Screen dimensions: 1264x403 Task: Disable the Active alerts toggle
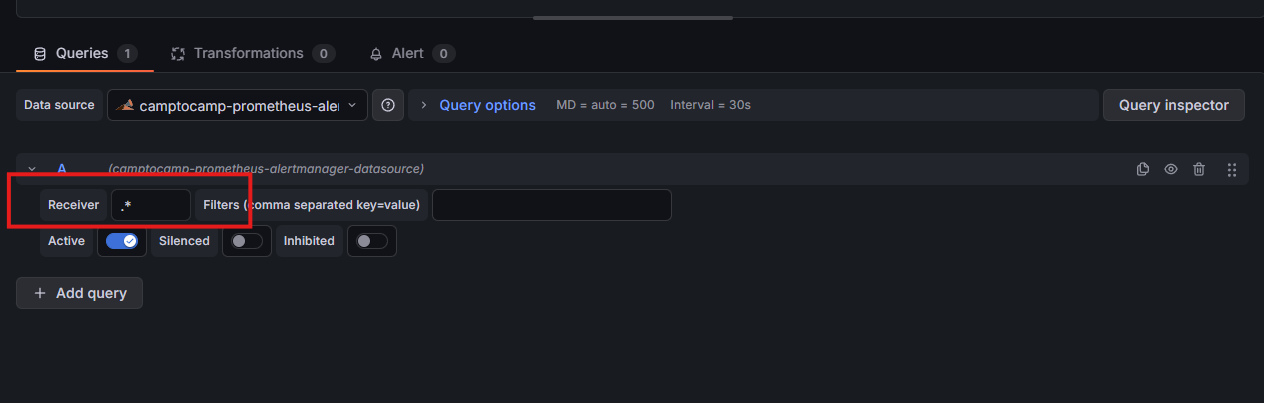point(122,241)
